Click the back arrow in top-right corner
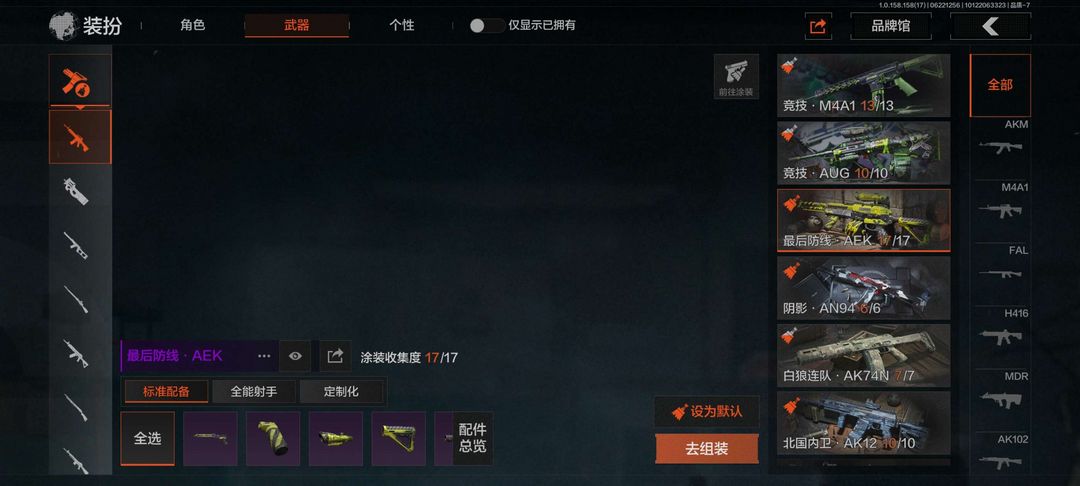Viewport: 1080px width, 486px height. 990,26
